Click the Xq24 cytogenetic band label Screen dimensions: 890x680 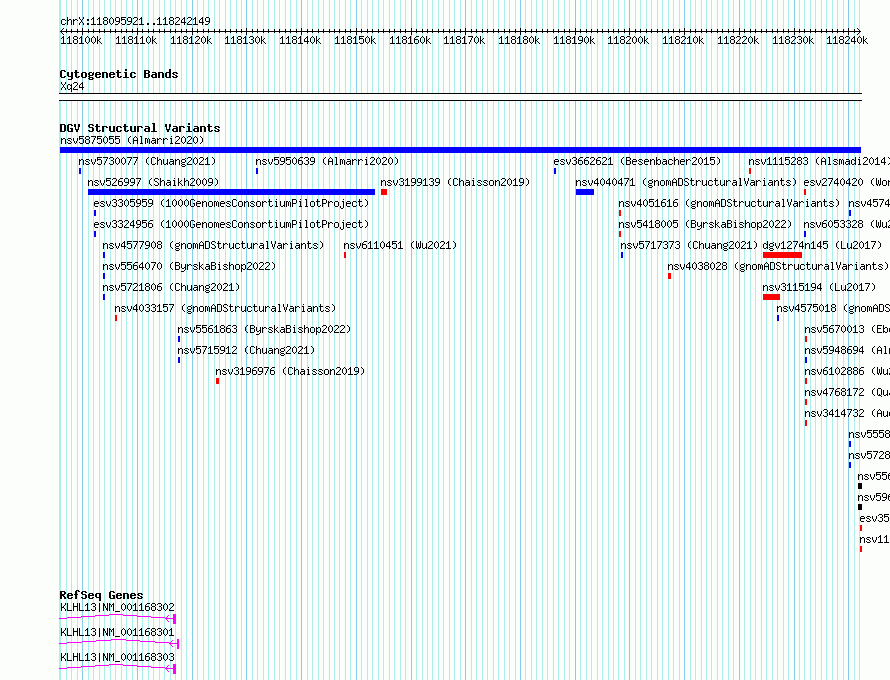click(72, 86)
